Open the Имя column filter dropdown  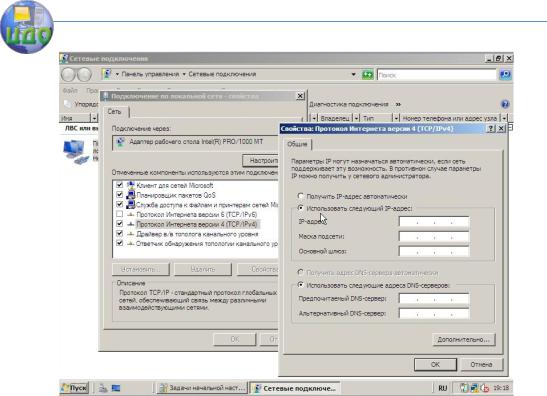tap(94, 118)
